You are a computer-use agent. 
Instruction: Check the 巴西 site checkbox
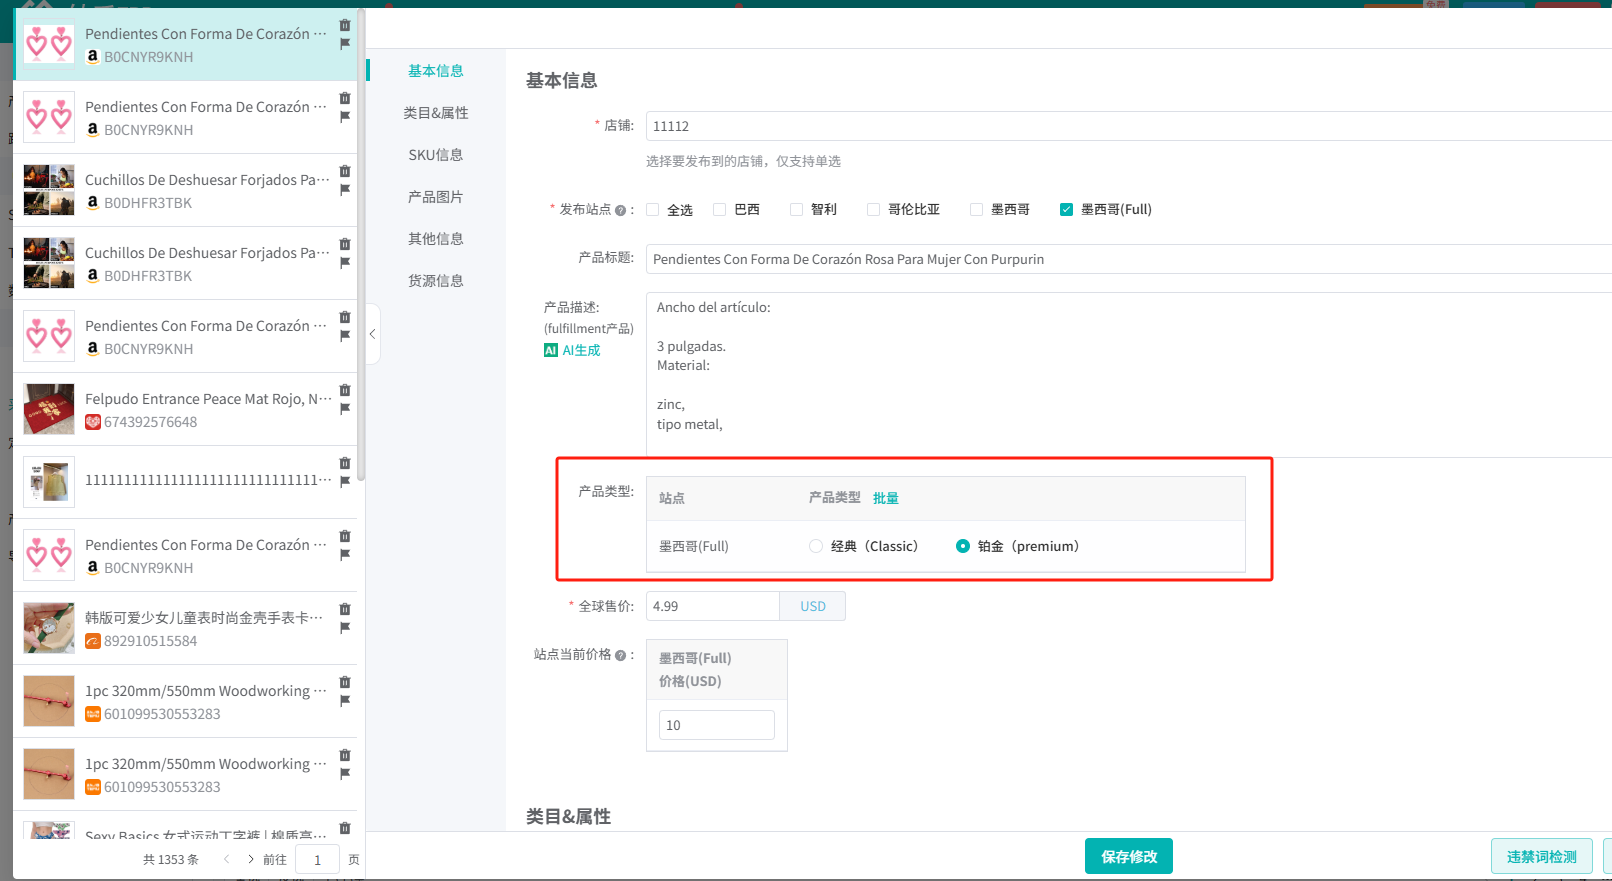(719, 210)
